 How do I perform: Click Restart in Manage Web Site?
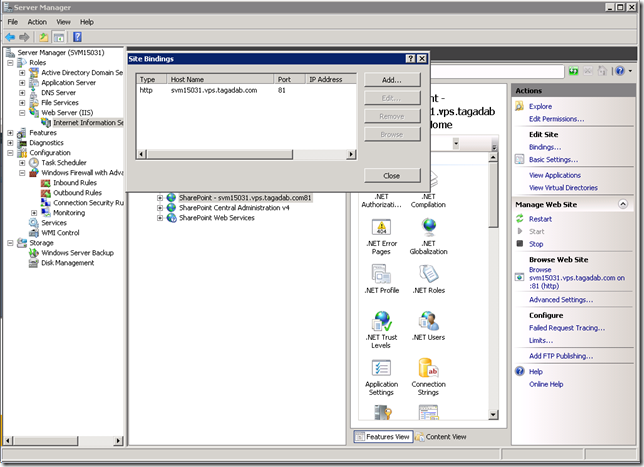point(540,219)
